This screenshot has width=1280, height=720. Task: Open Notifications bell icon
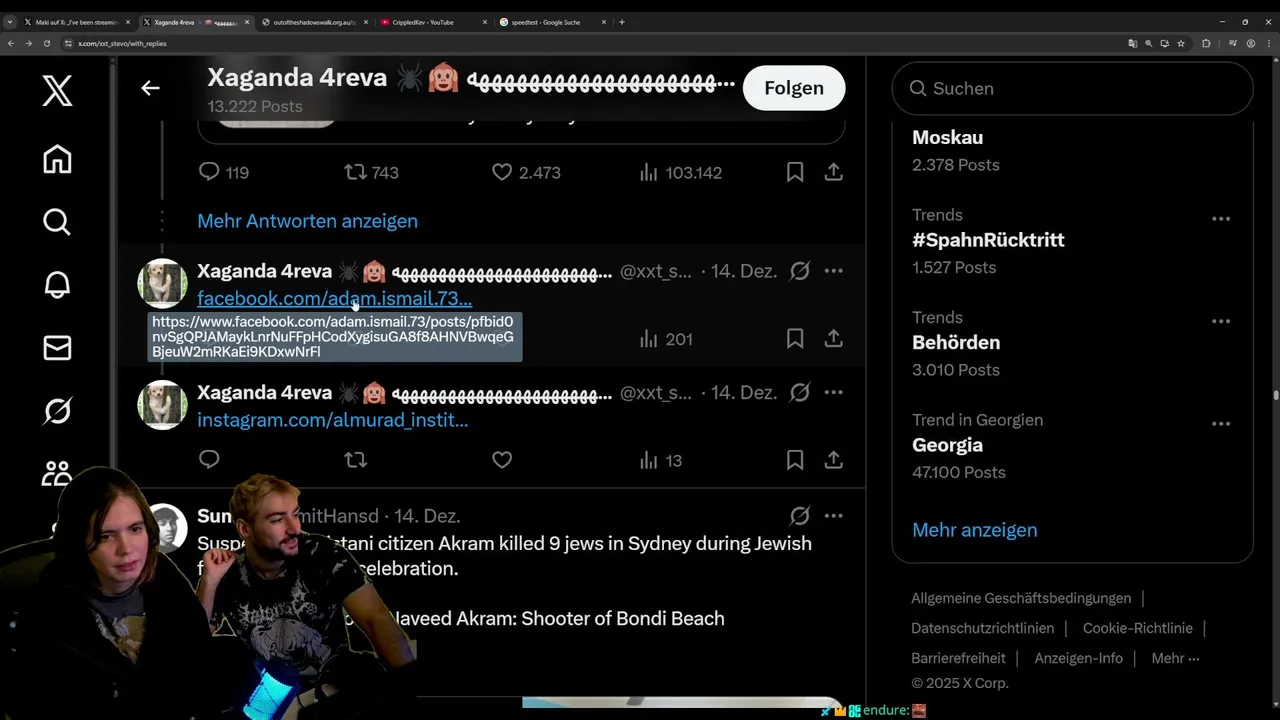pos(57,285)
